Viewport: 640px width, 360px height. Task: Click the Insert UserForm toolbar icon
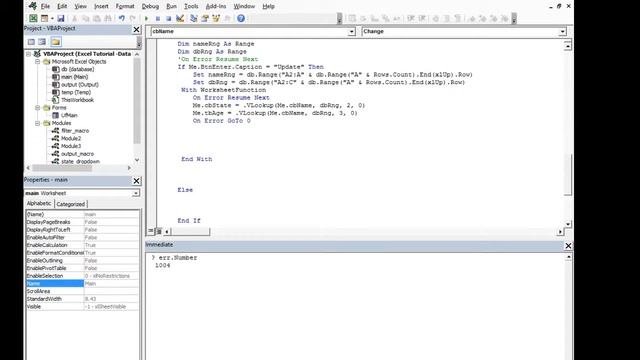tap(44, 18)
